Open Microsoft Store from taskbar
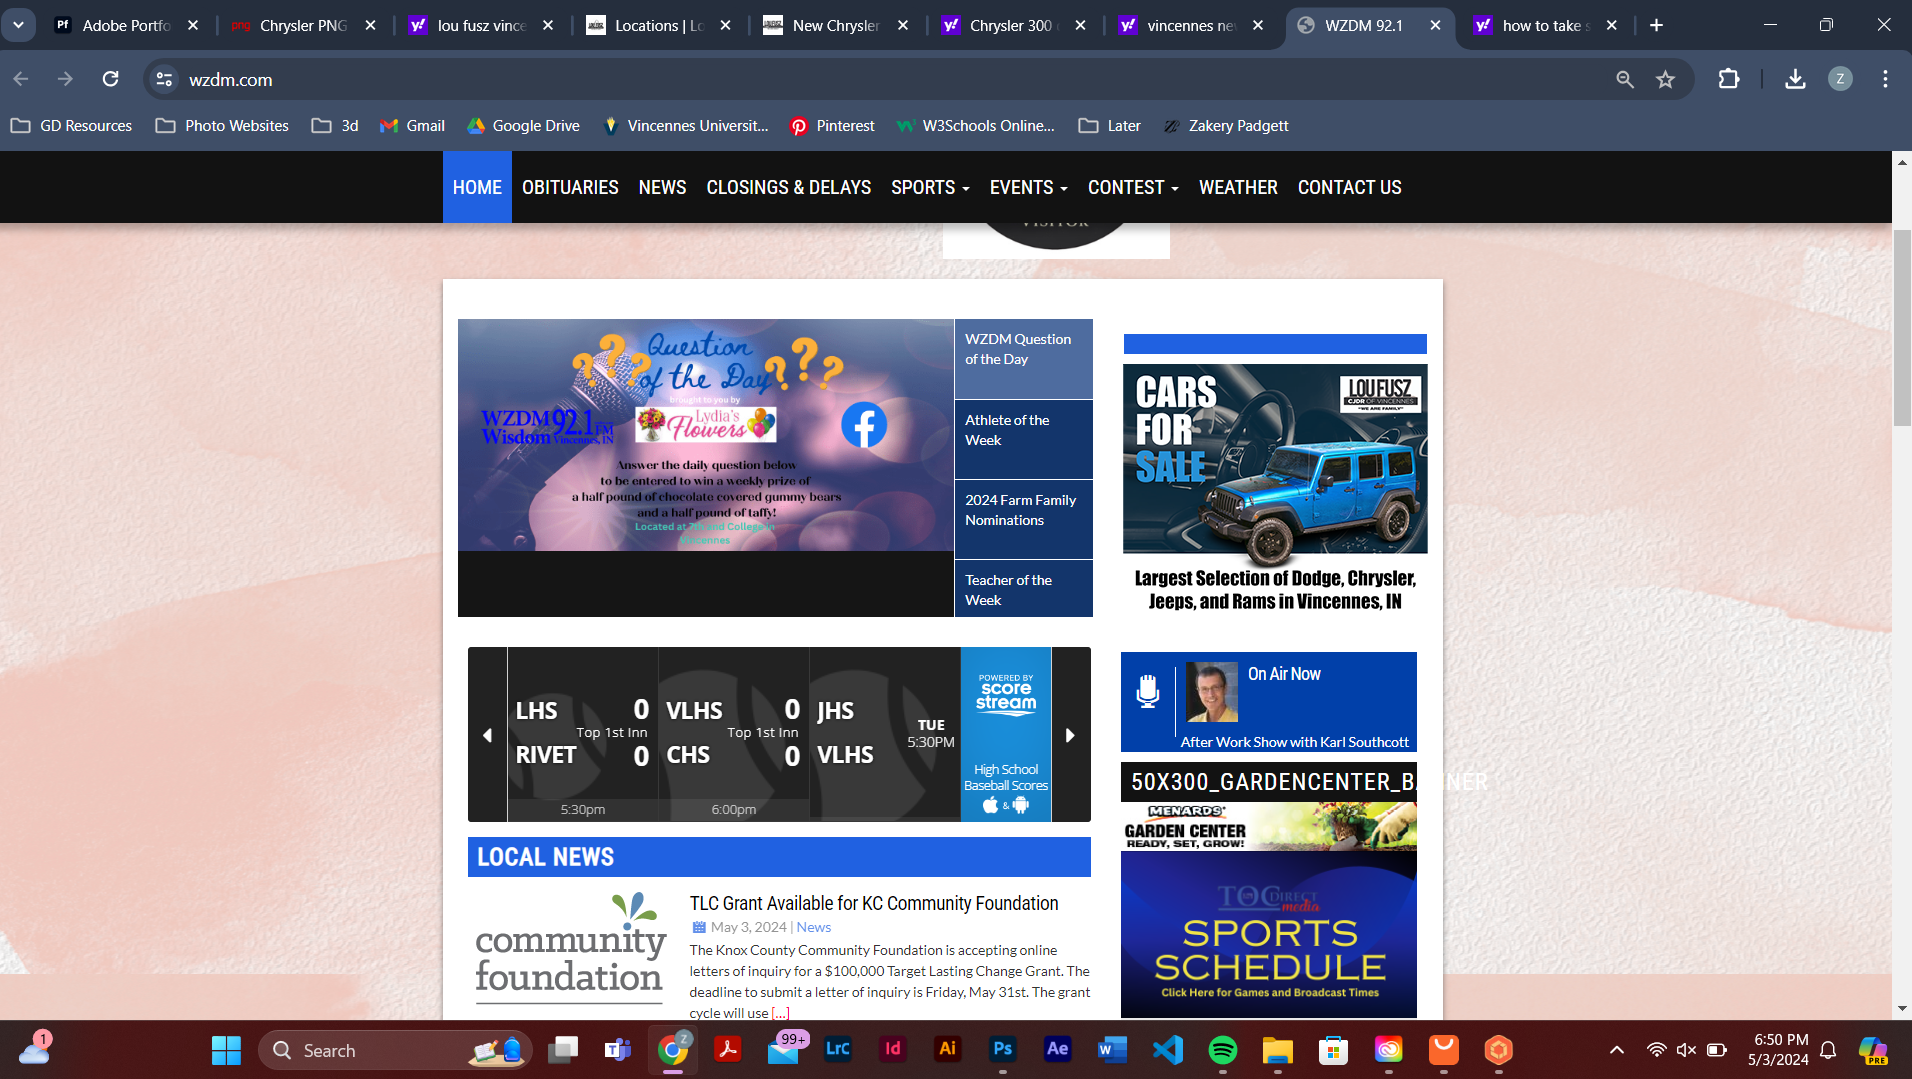Screen dimensions: 1912x1079 pyautogui.click(x=1333, y=1050)
